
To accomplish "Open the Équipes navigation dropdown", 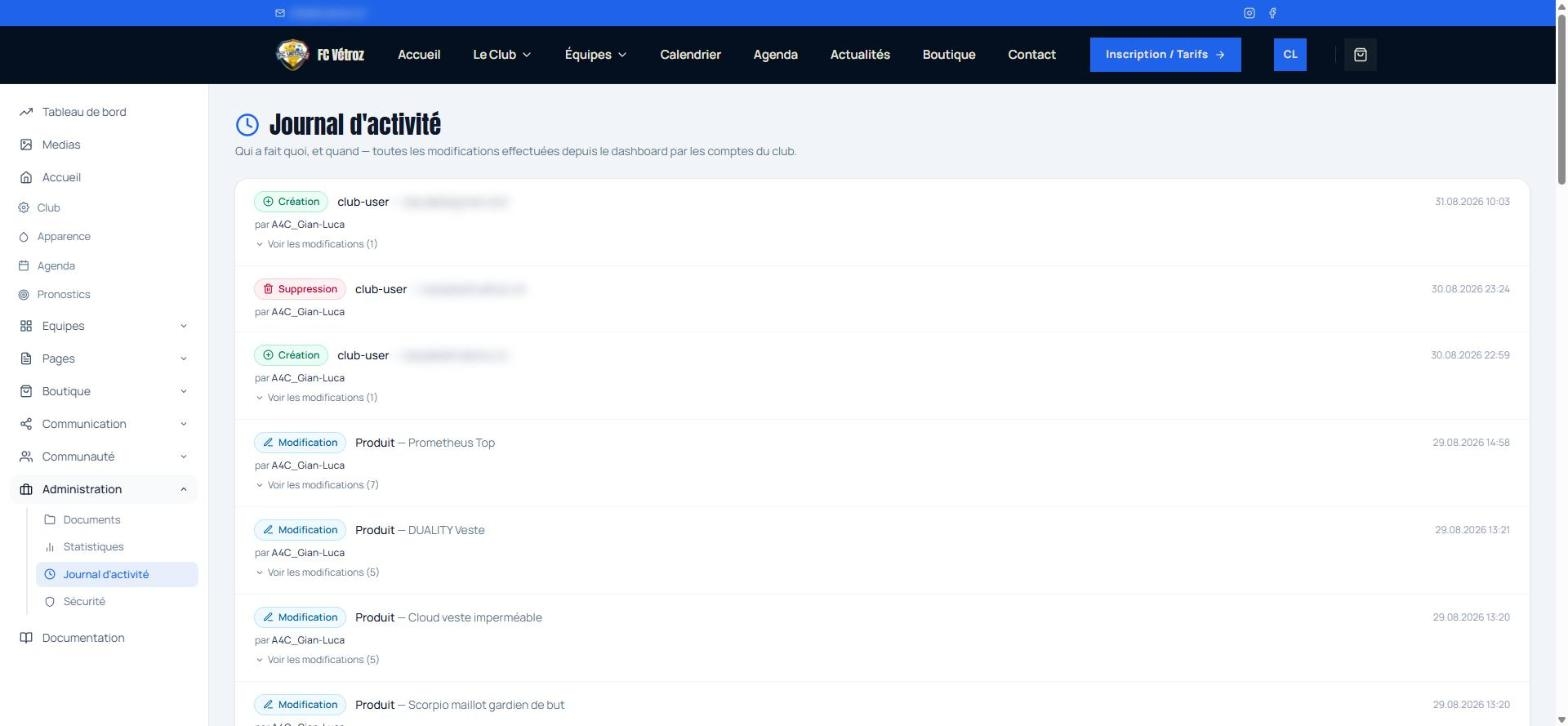I will click(x=596, y=55).
